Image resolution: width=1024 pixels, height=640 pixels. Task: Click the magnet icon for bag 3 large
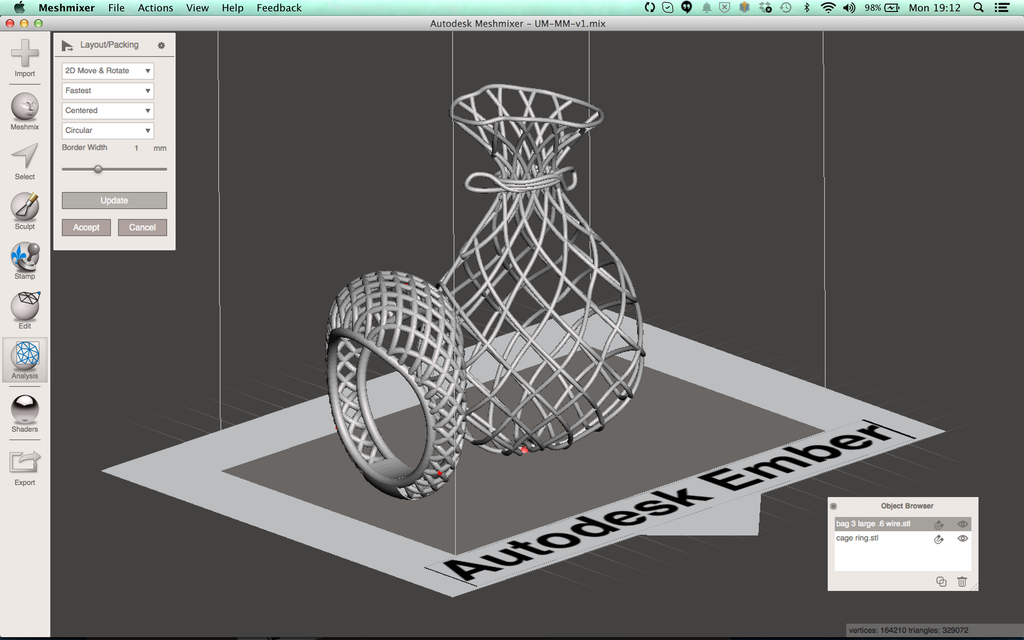[x=938, y=524]
